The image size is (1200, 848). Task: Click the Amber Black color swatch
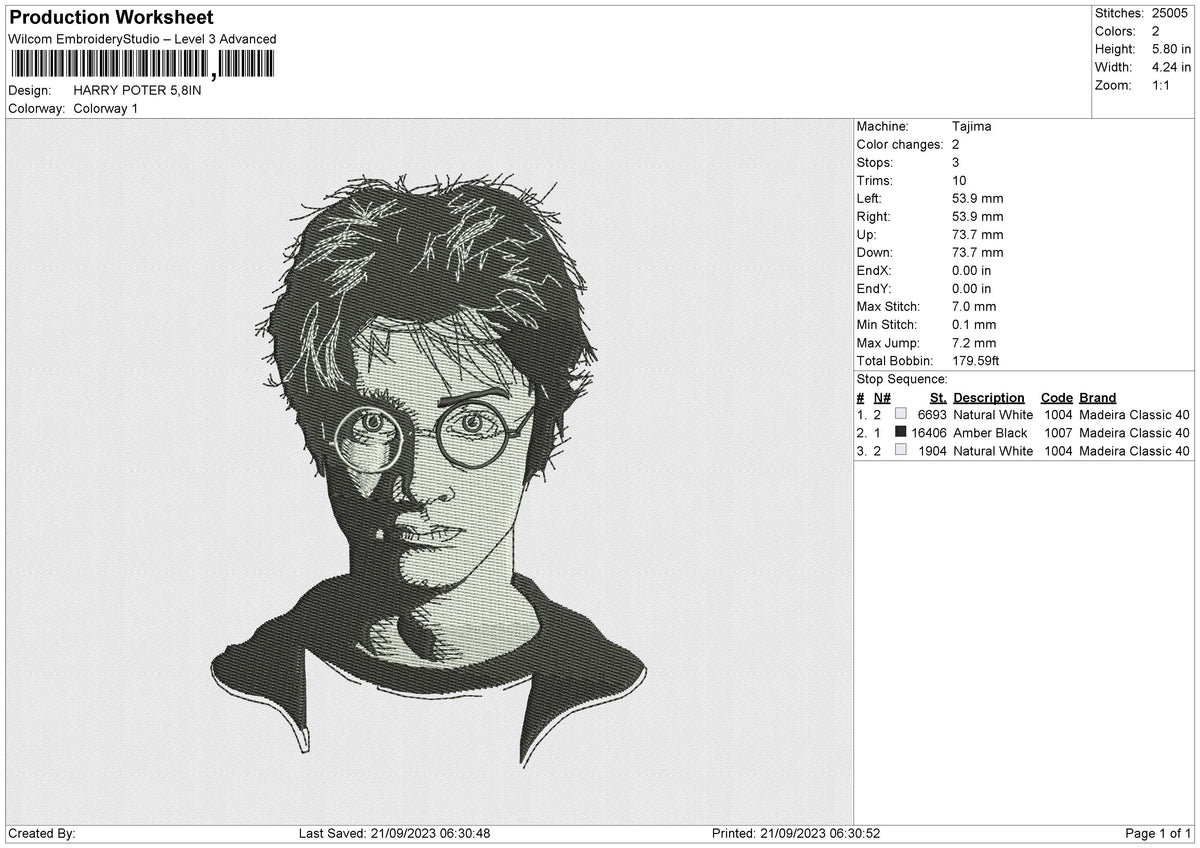click(x=901, y=433)
